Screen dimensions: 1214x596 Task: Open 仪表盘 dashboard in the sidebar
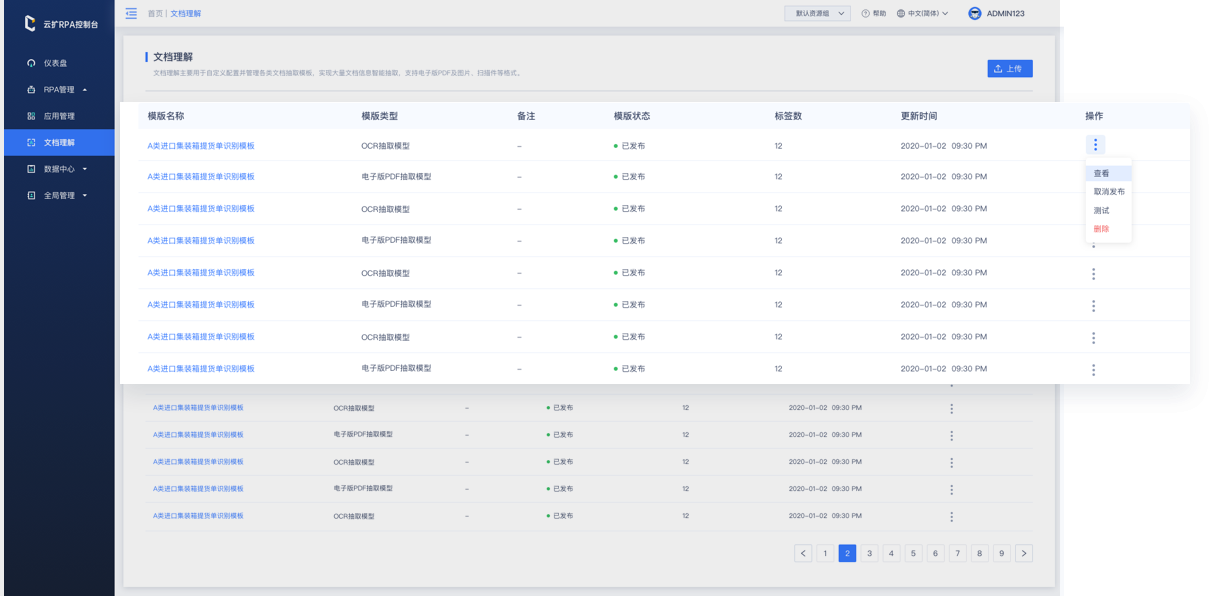(x=55, y=63)
